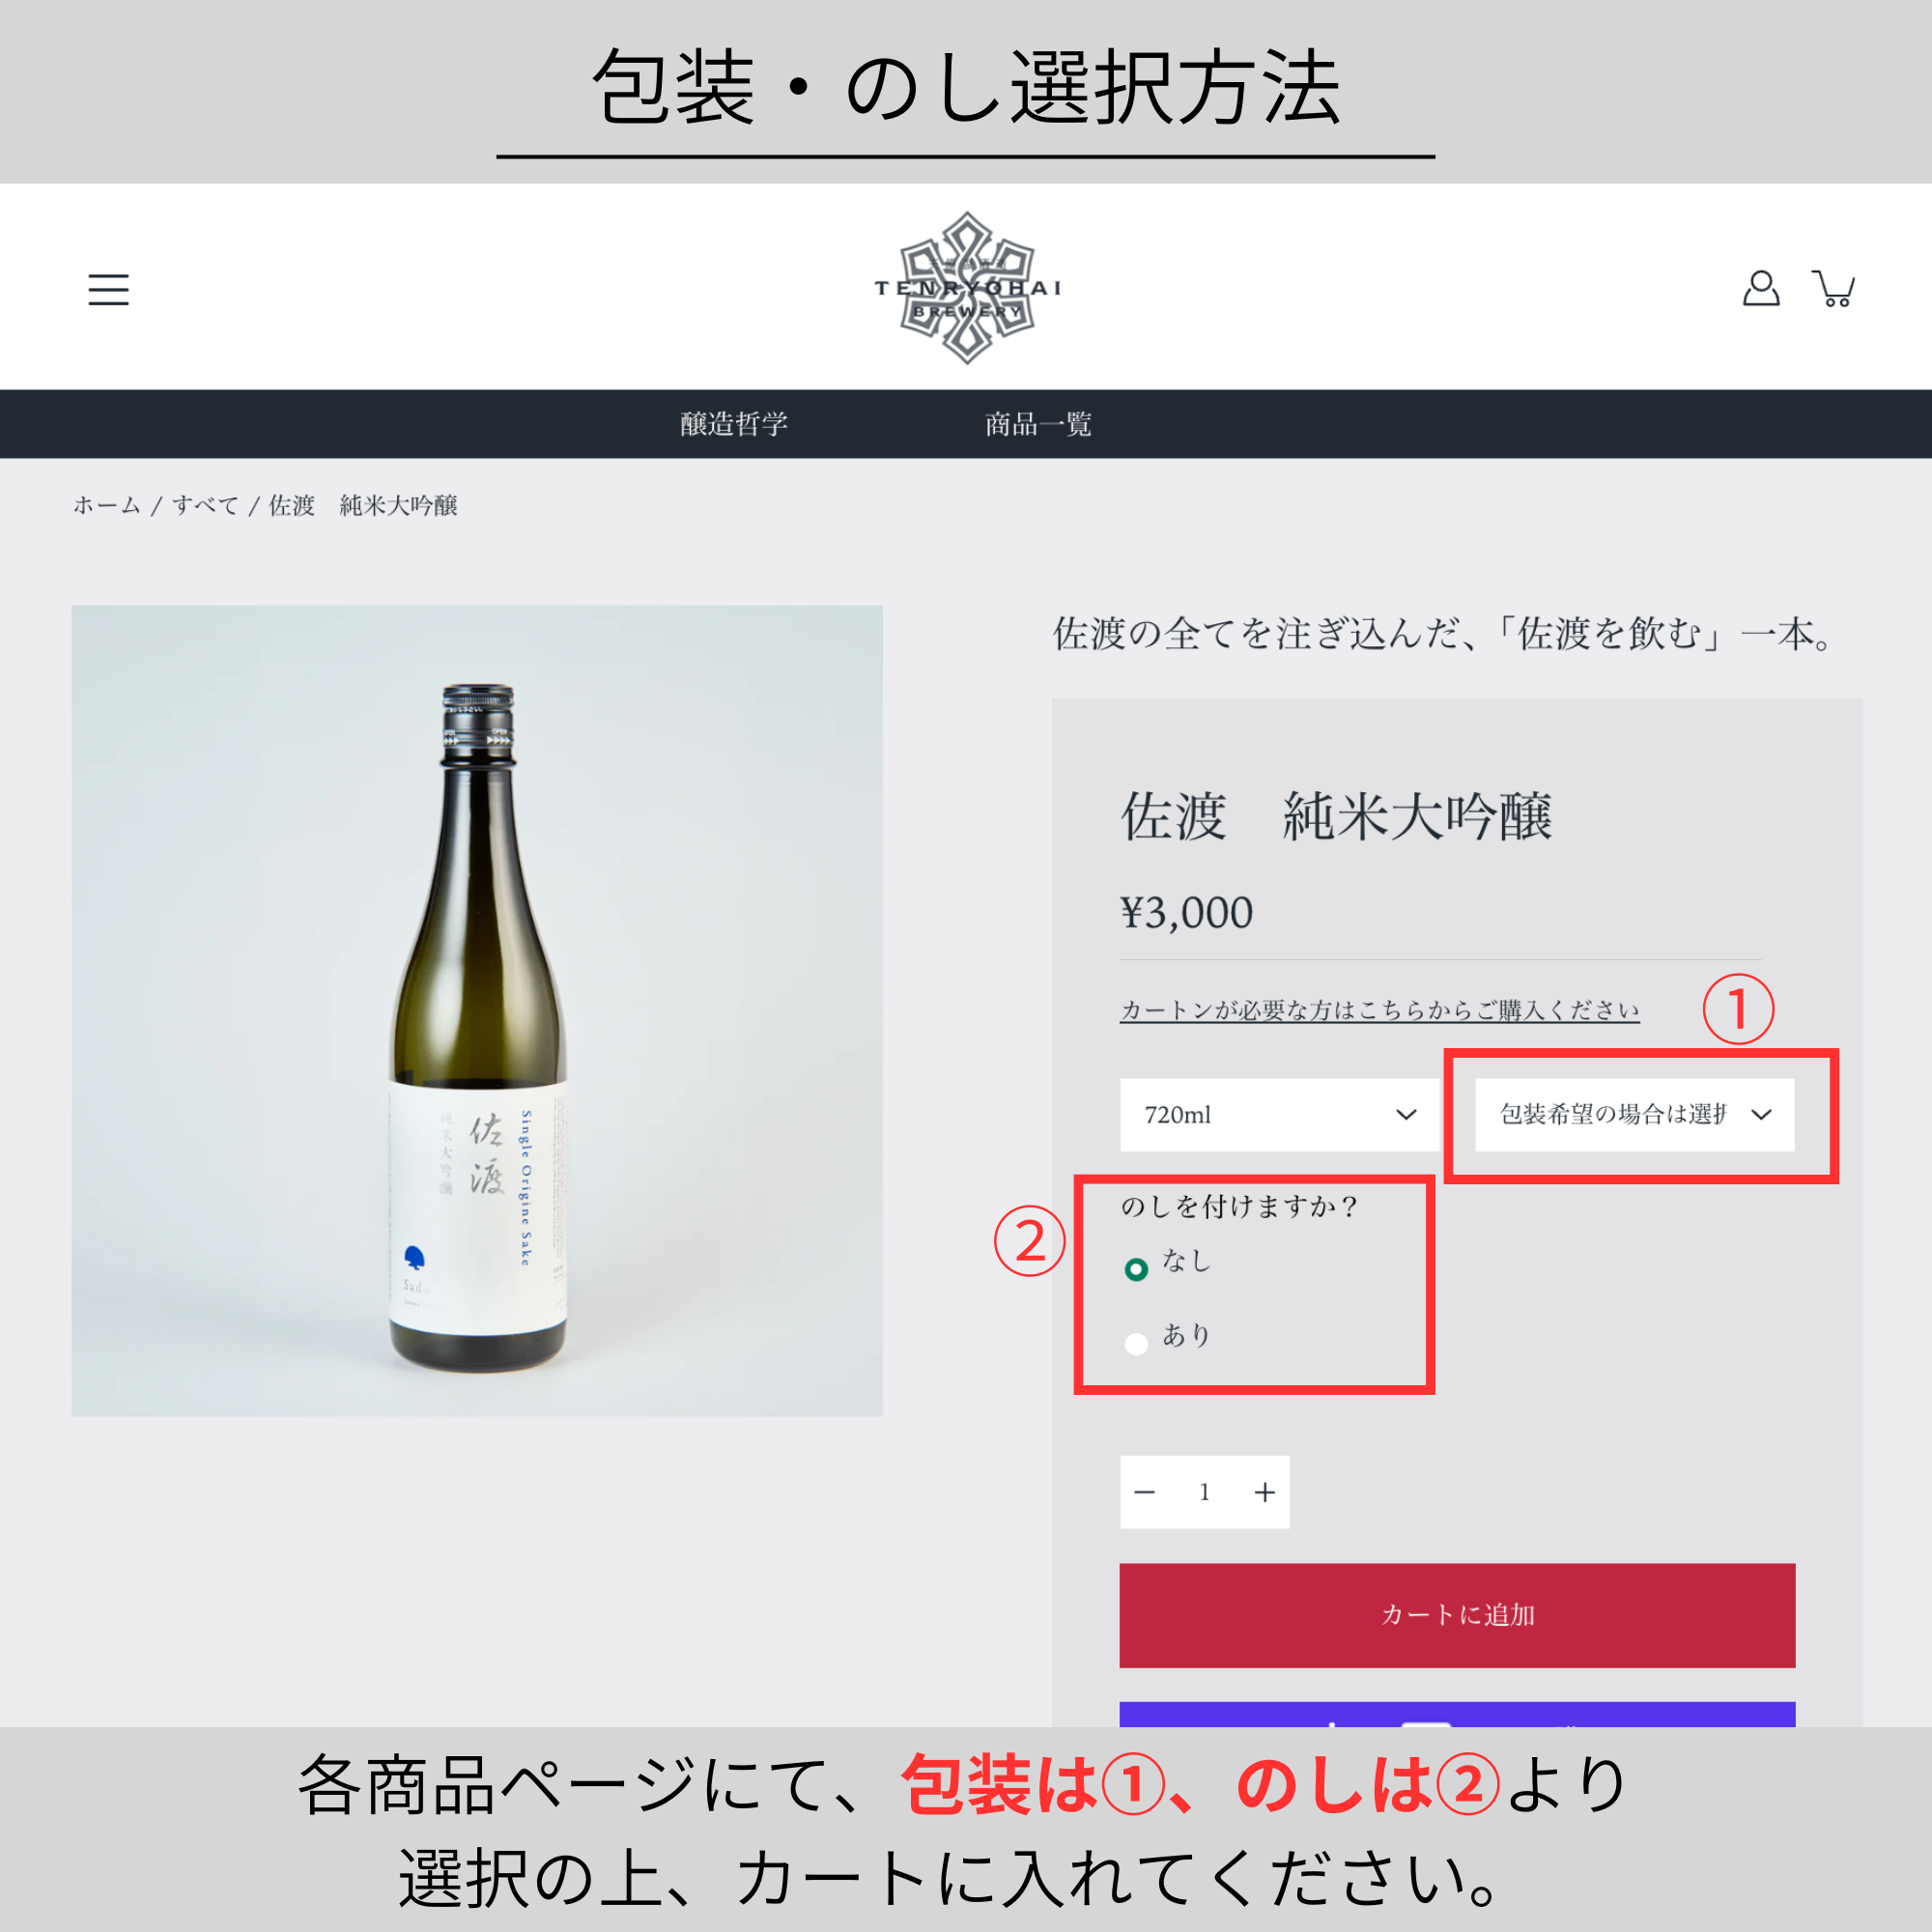Open the 商品一覧 menu item
Image resolution: width=1932 pixels, height=1932 pixels.
1038,424
